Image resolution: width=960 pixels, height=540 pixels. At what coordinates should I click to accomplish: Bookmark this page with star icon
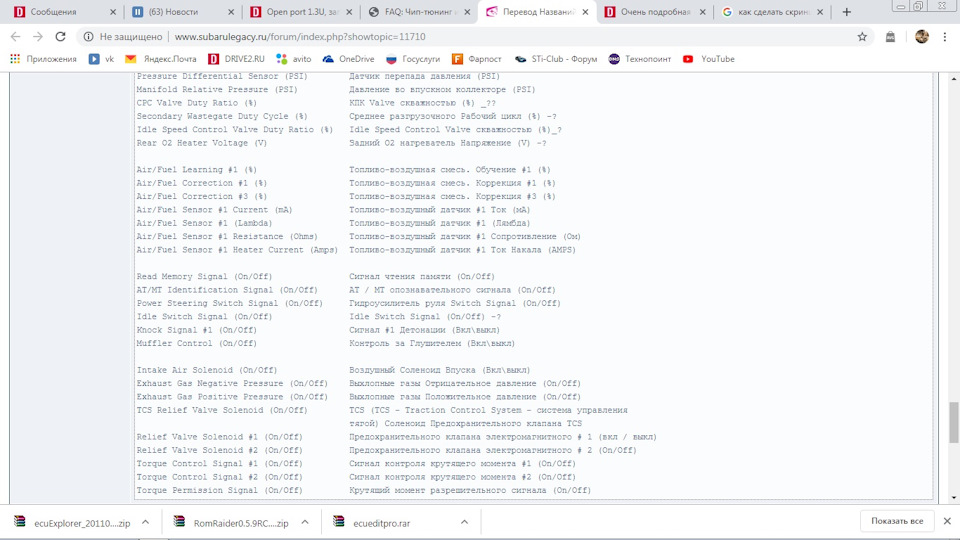point(862,37)
